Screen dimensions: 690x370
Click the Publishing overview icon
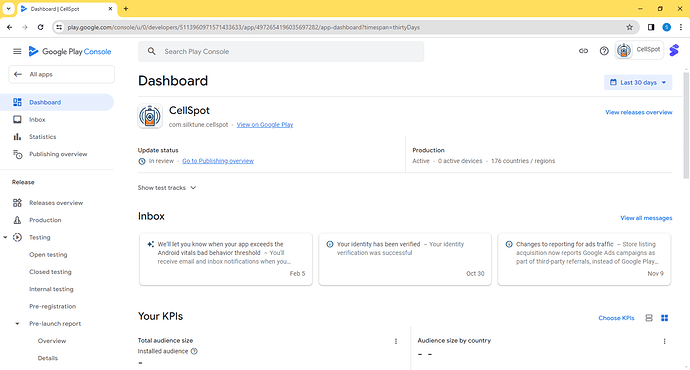(17, 154)
